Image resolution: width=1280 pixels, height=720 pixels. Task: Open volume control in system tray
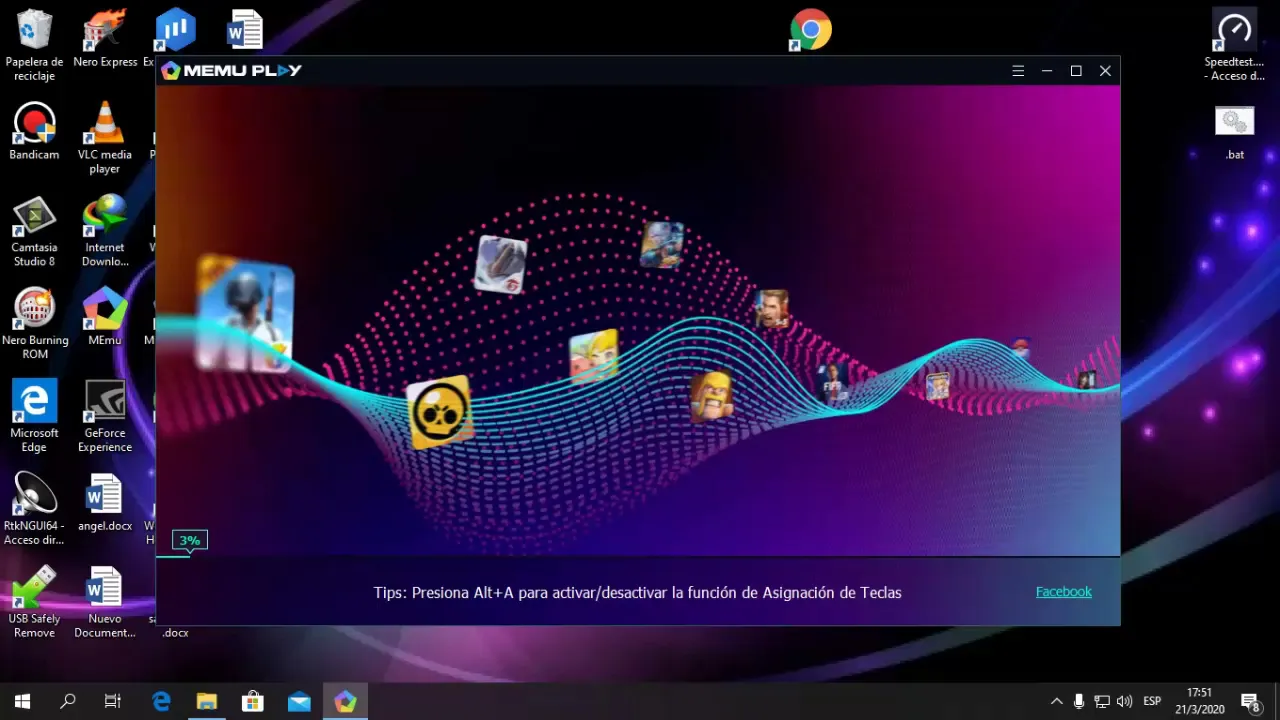tap(1125, 702)
